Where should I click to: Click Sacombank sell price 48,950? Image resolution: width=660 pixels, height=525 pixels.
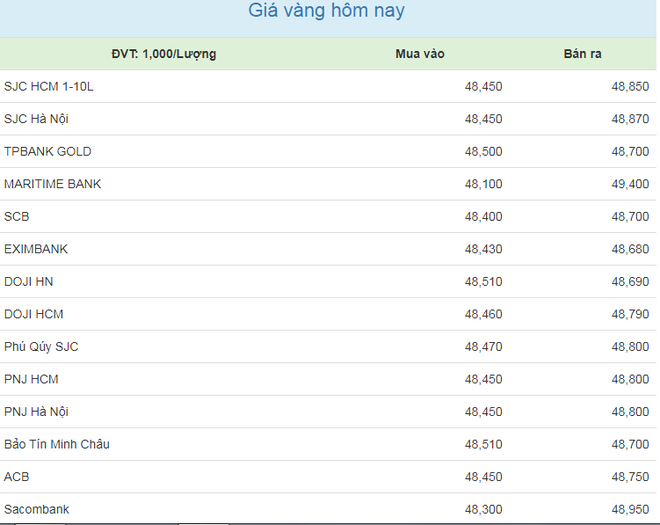click(x=630, y=509)
